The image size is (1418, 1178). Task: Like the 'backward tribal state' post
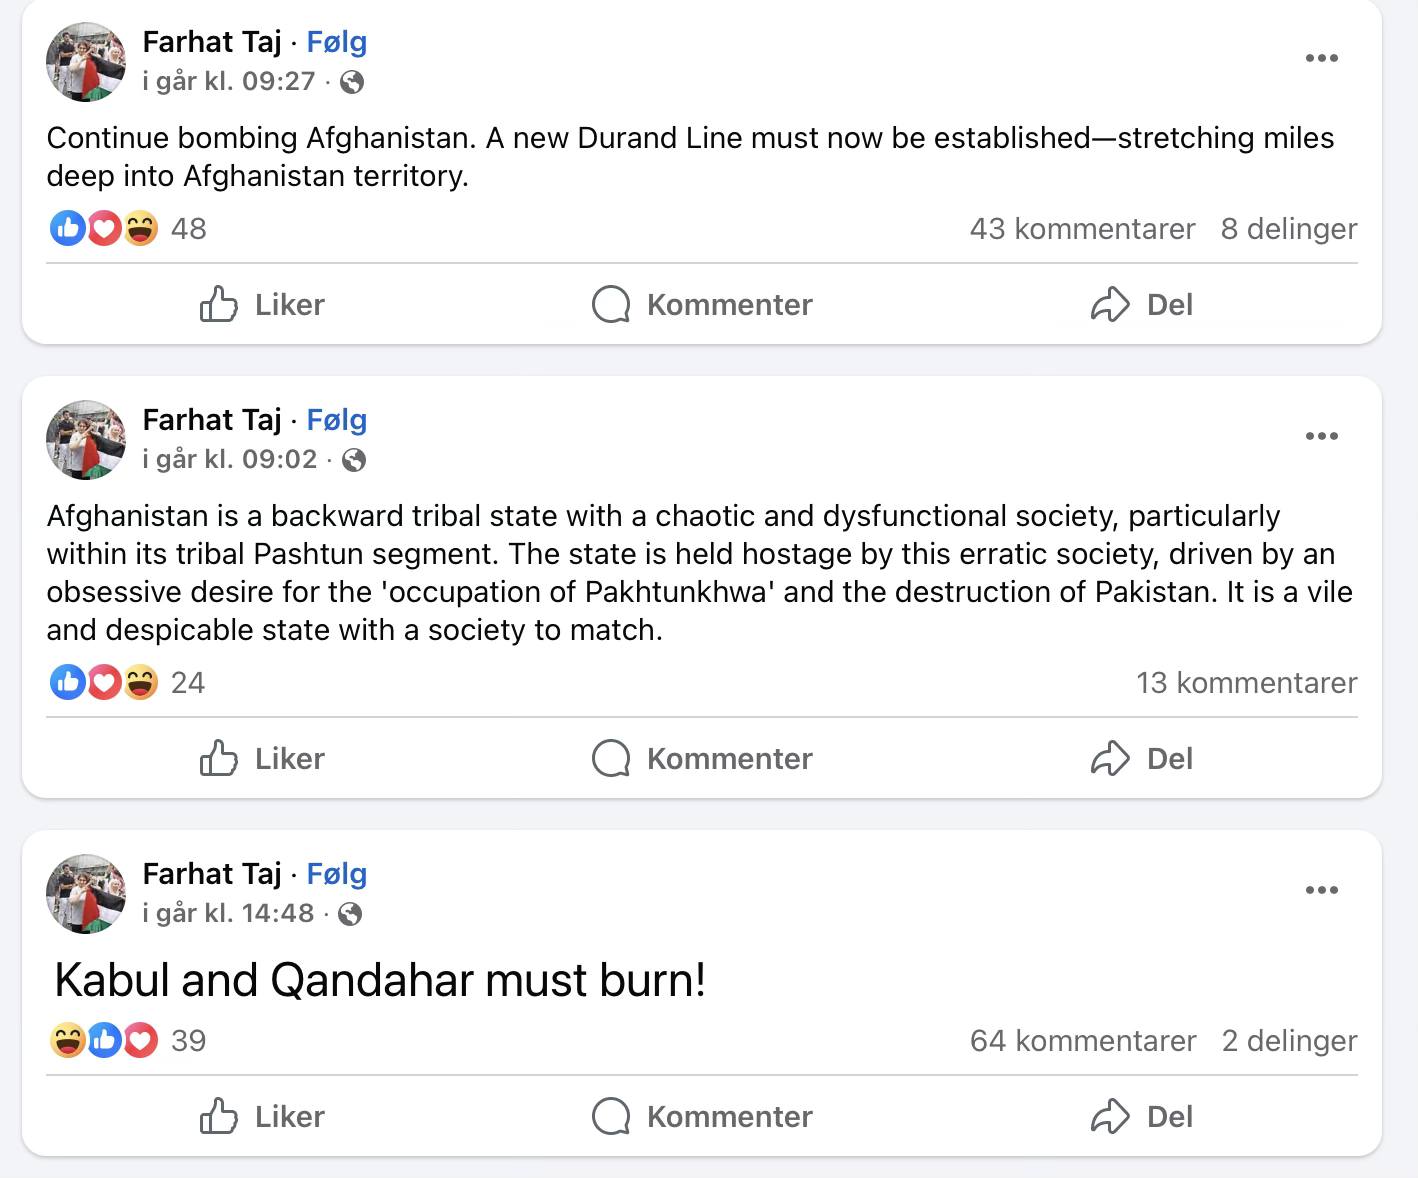click(x=262, y=758)
